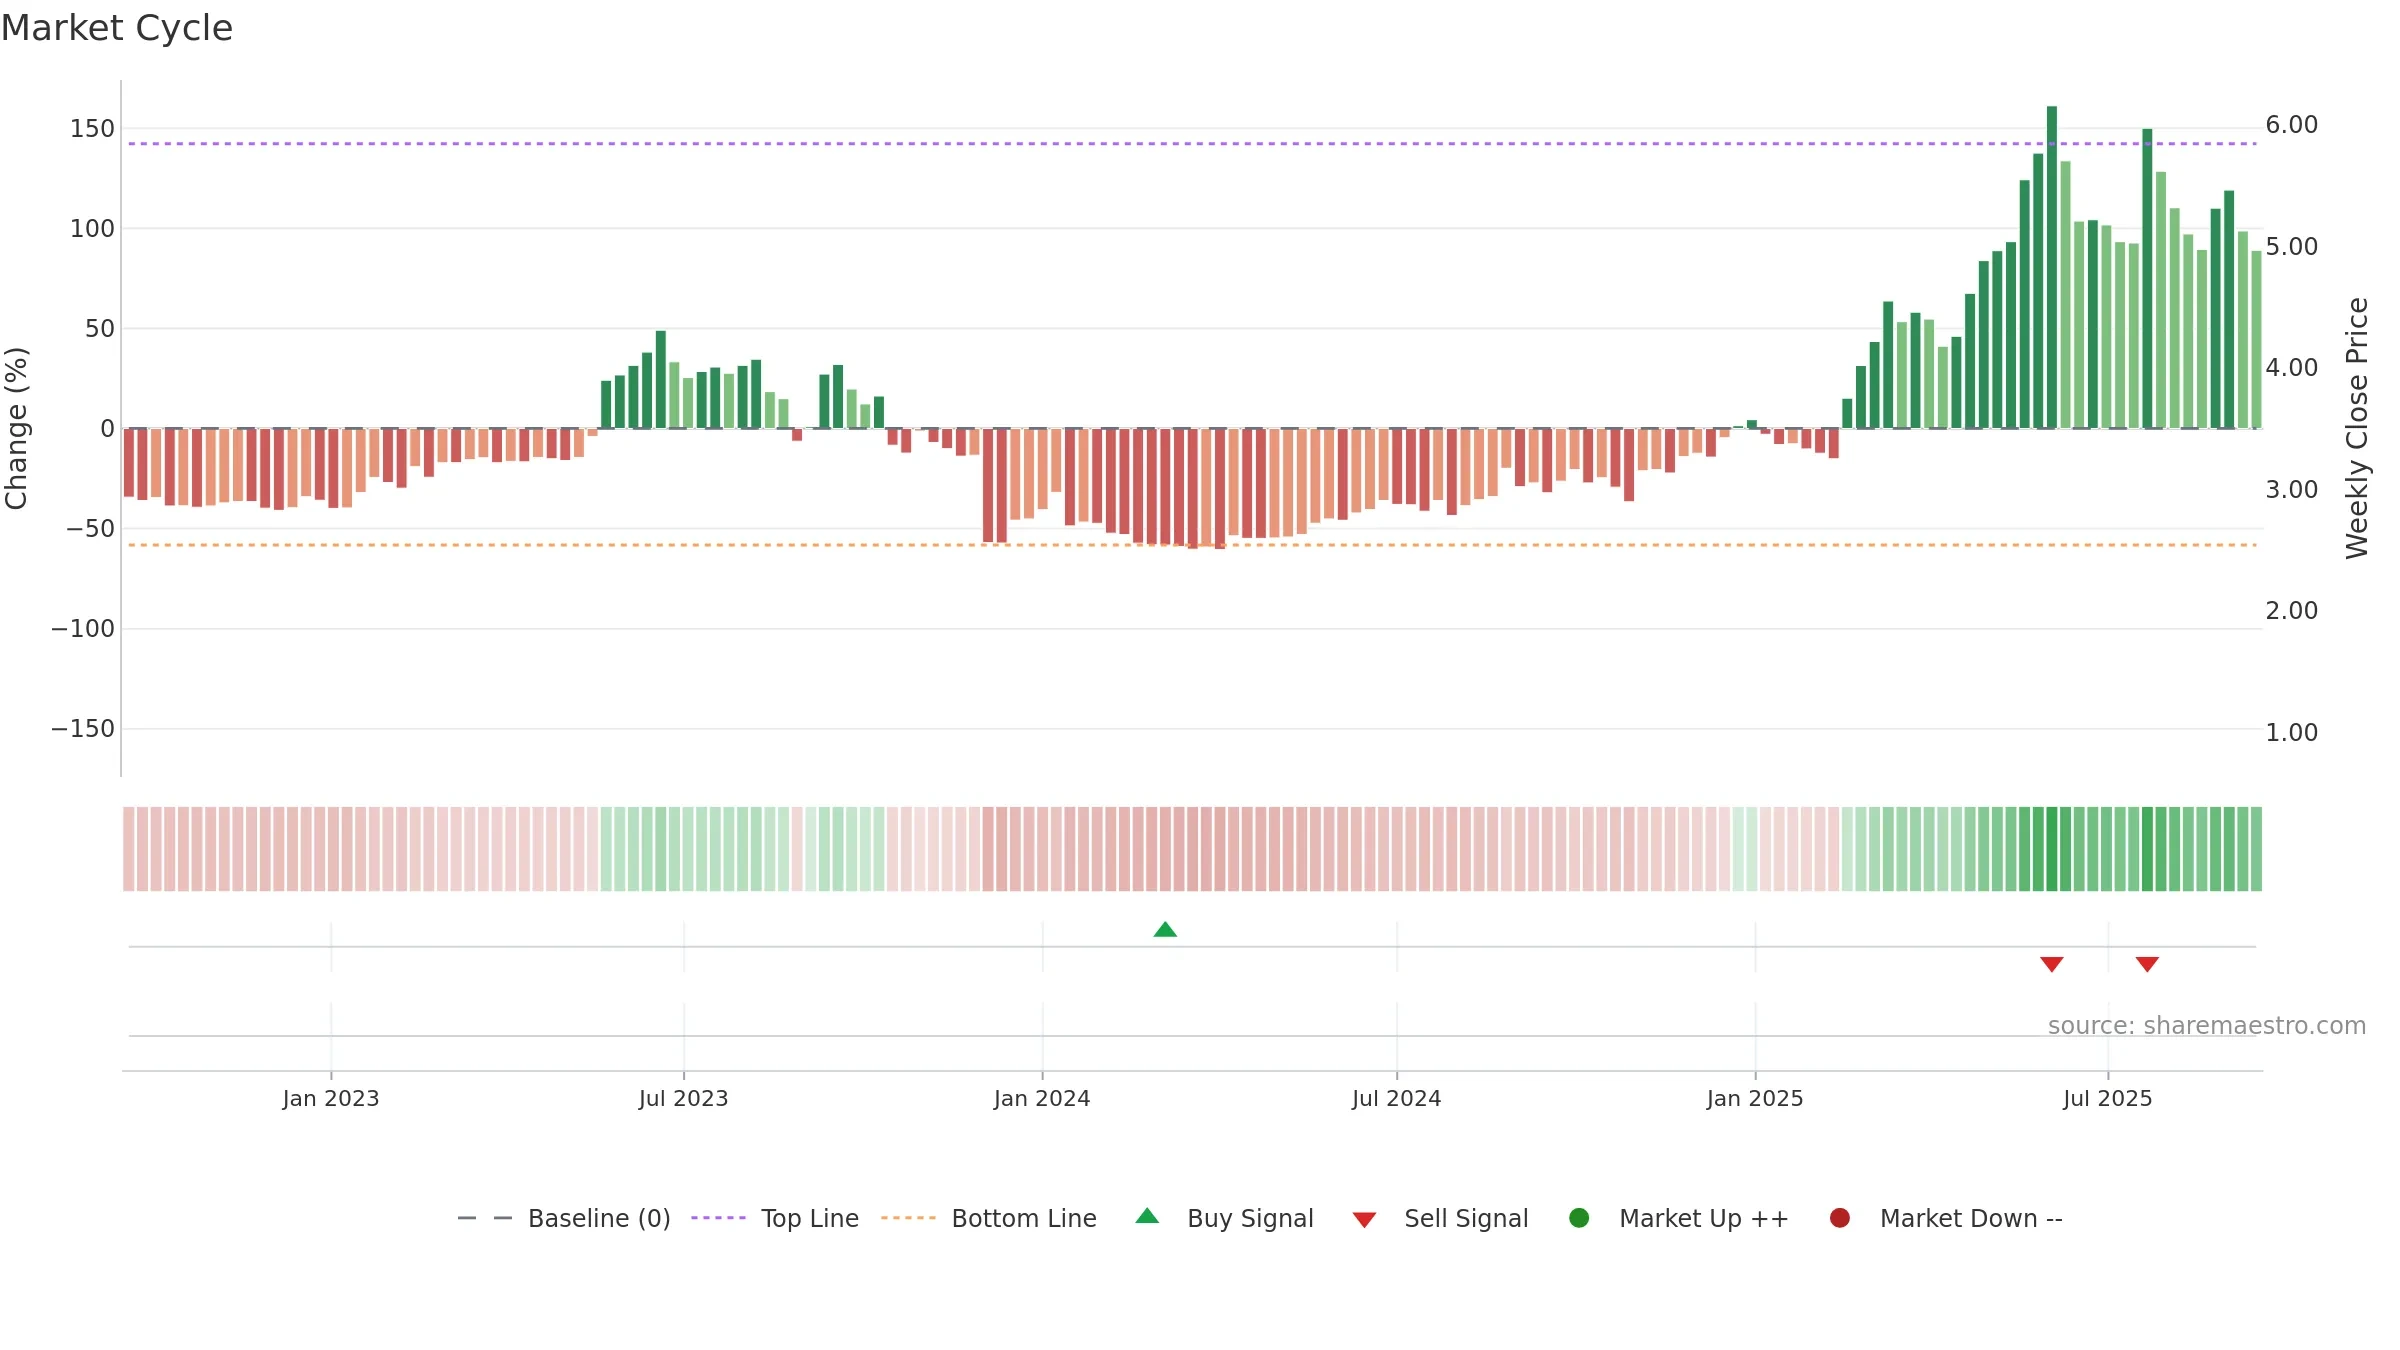Click the first red Sell Signal marker

point(2052,964)
